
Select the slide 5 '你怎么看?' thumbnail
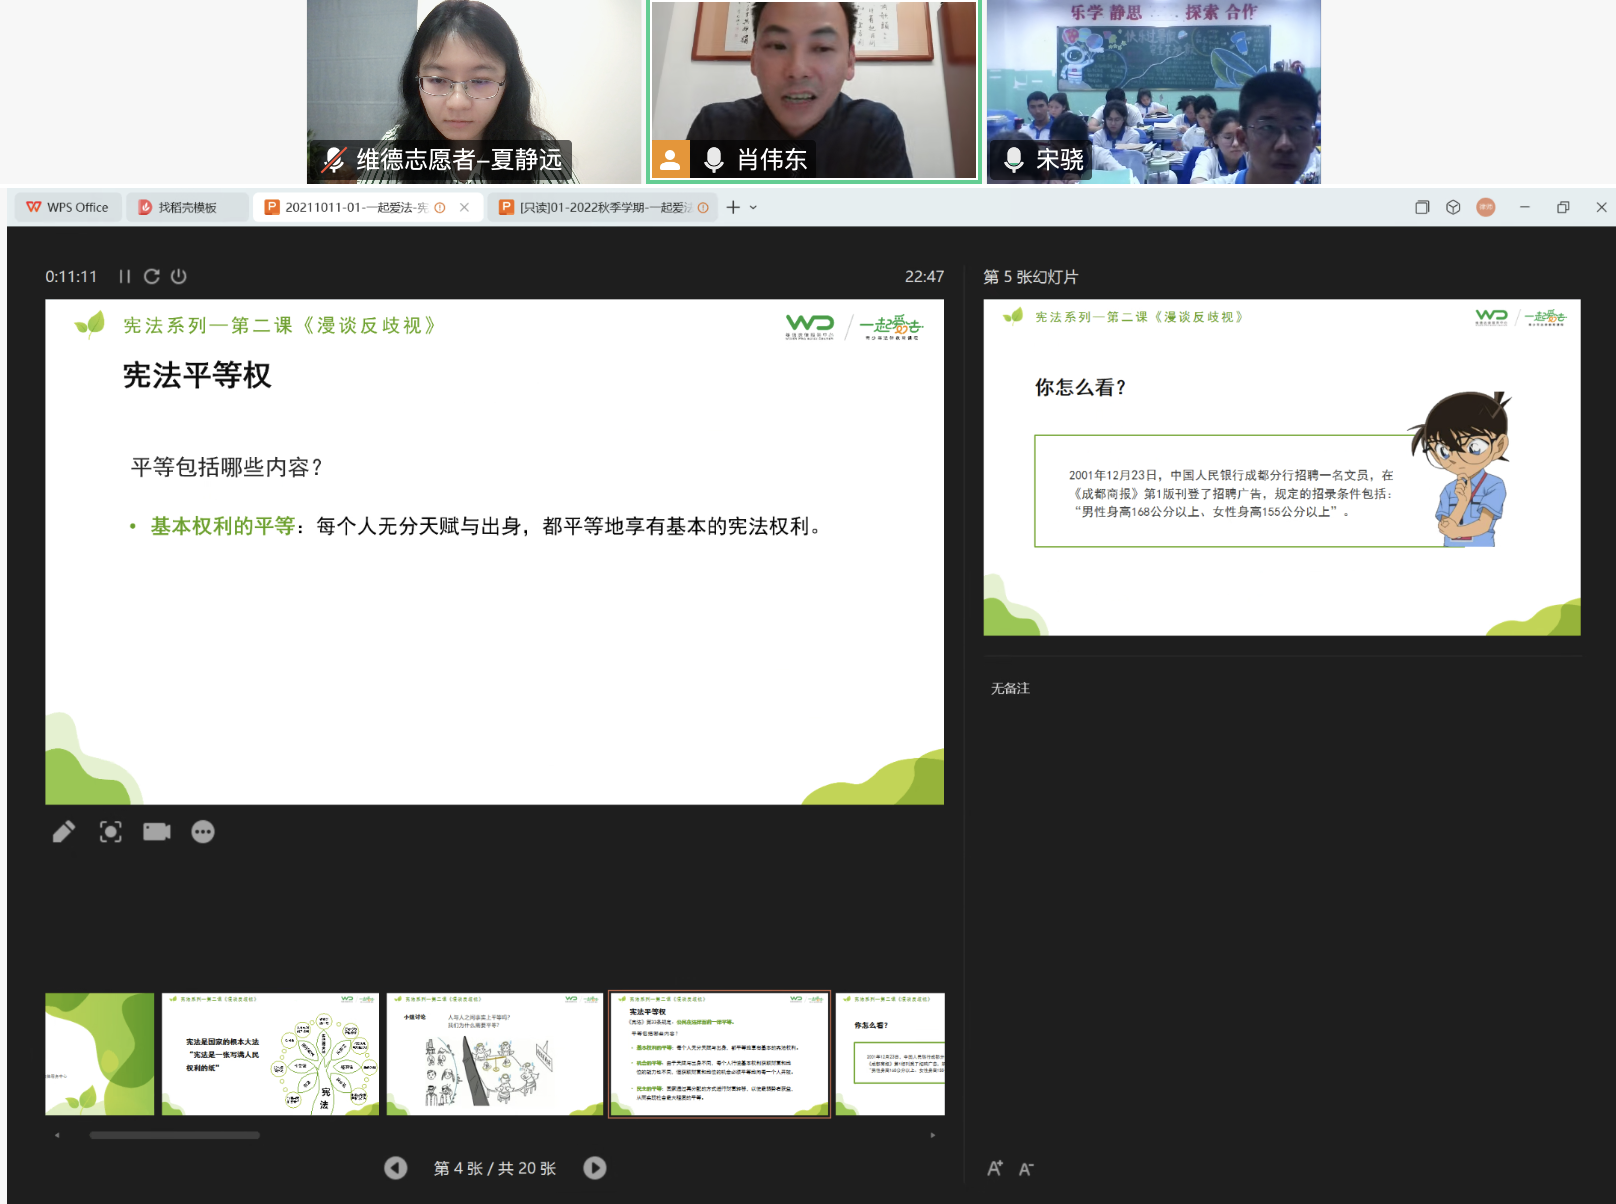click(x=890, y=1054)
